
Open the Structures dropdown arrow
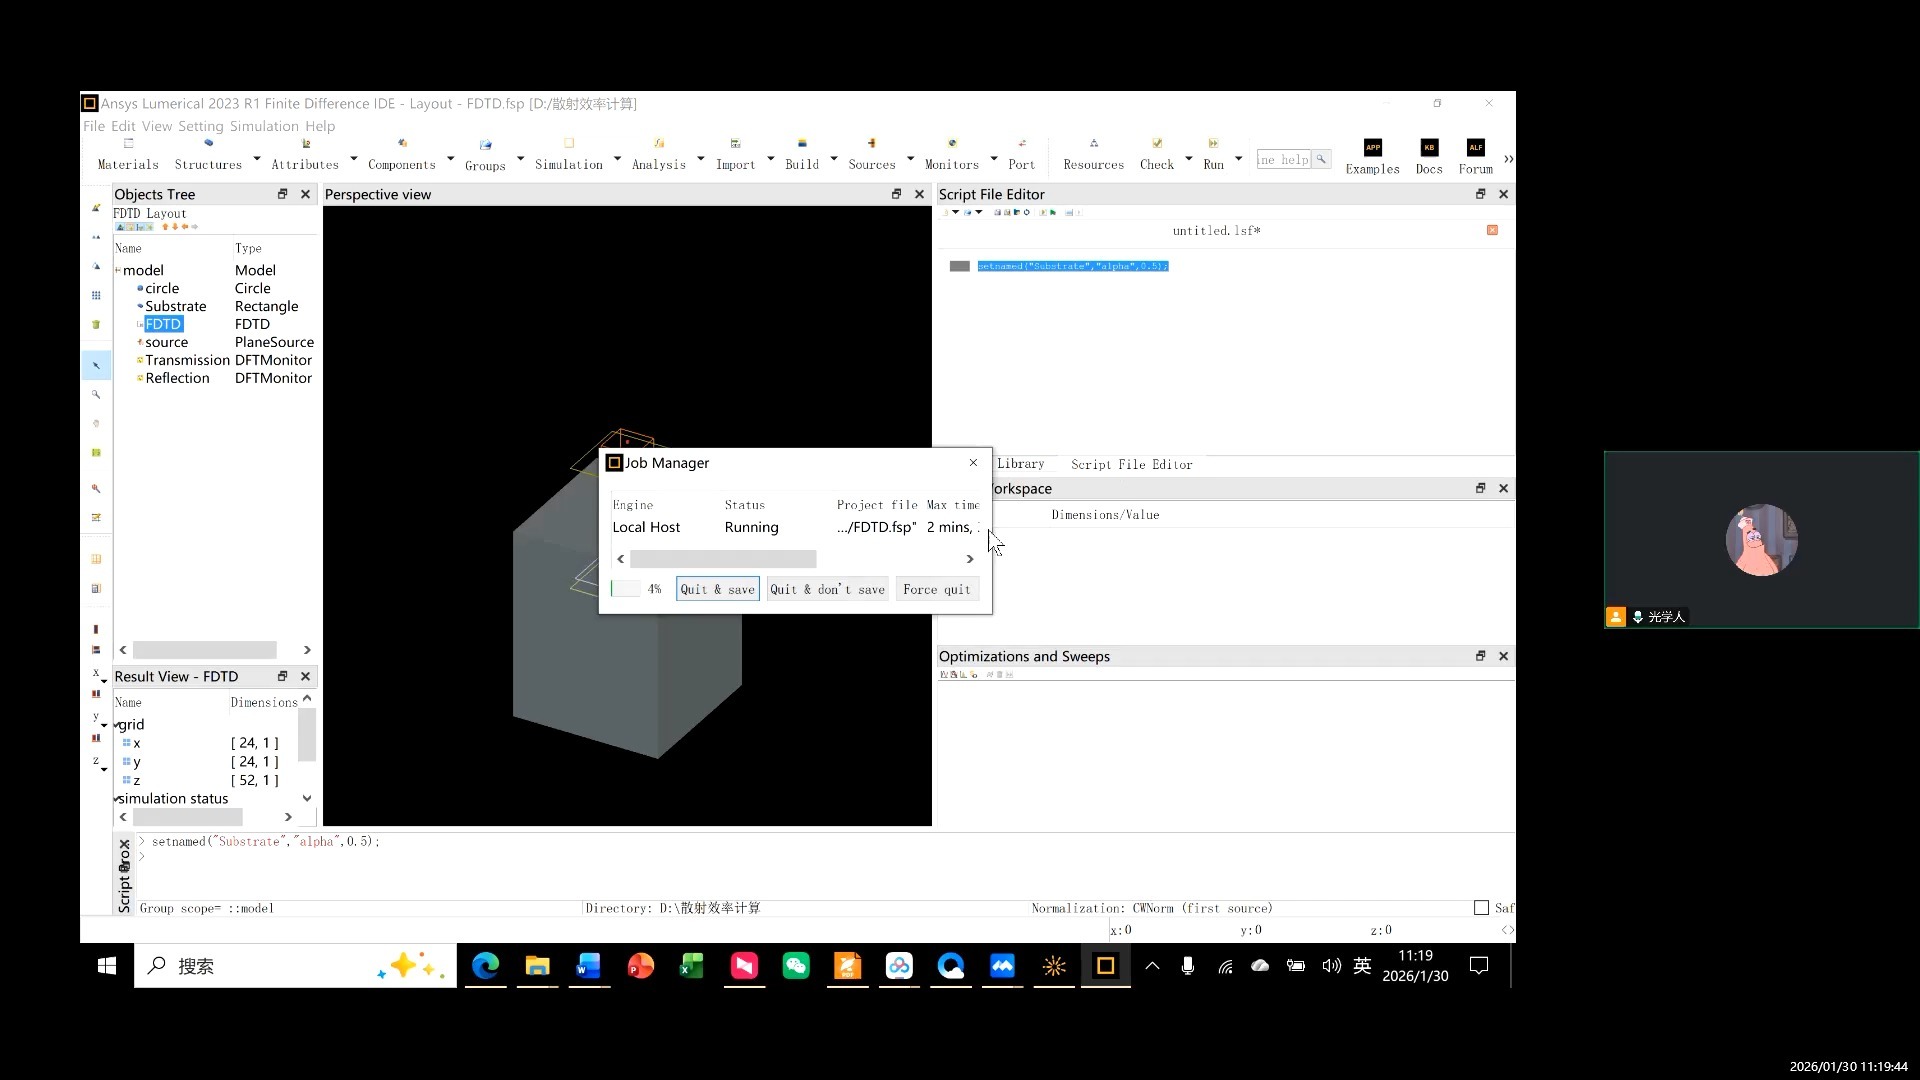click(257, 159)
